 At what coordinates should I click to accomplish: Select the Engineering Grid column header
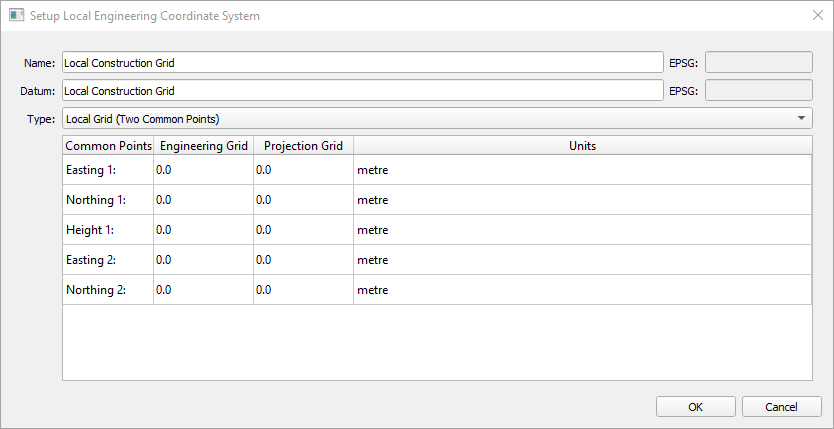click(203, 145)
